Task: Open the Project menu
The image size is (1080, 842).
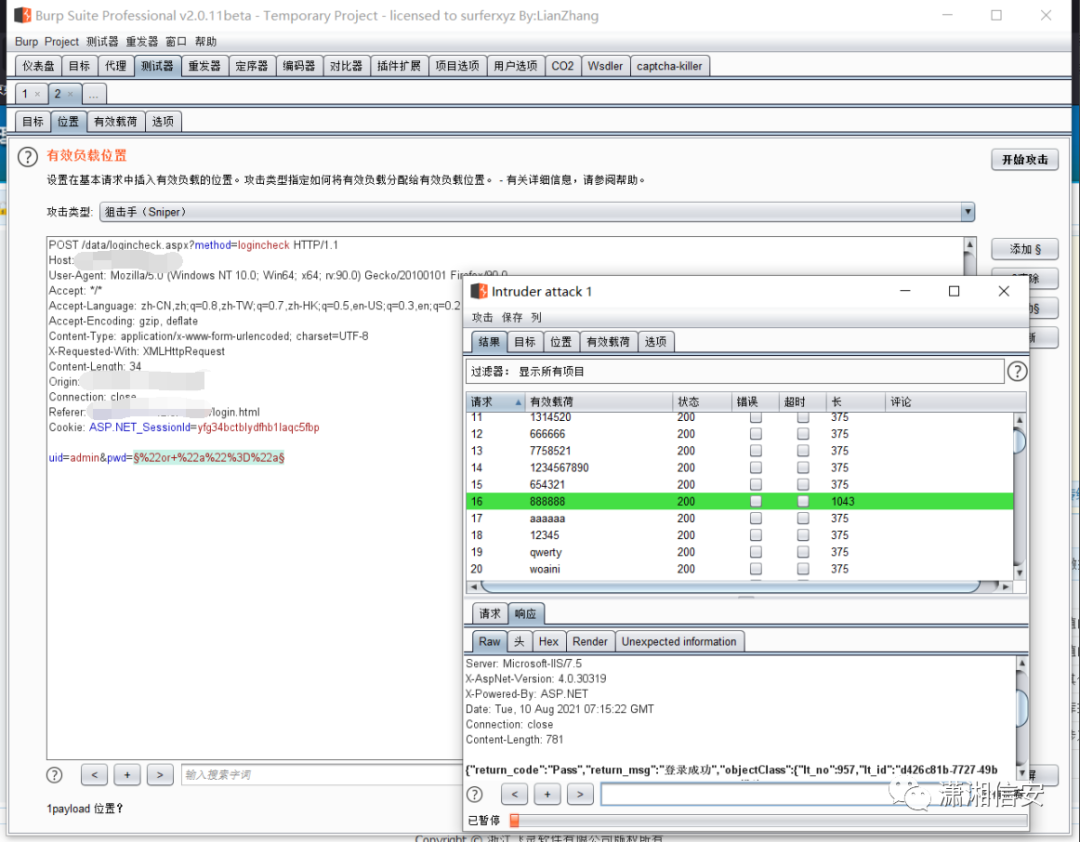Action: point(61,41)
